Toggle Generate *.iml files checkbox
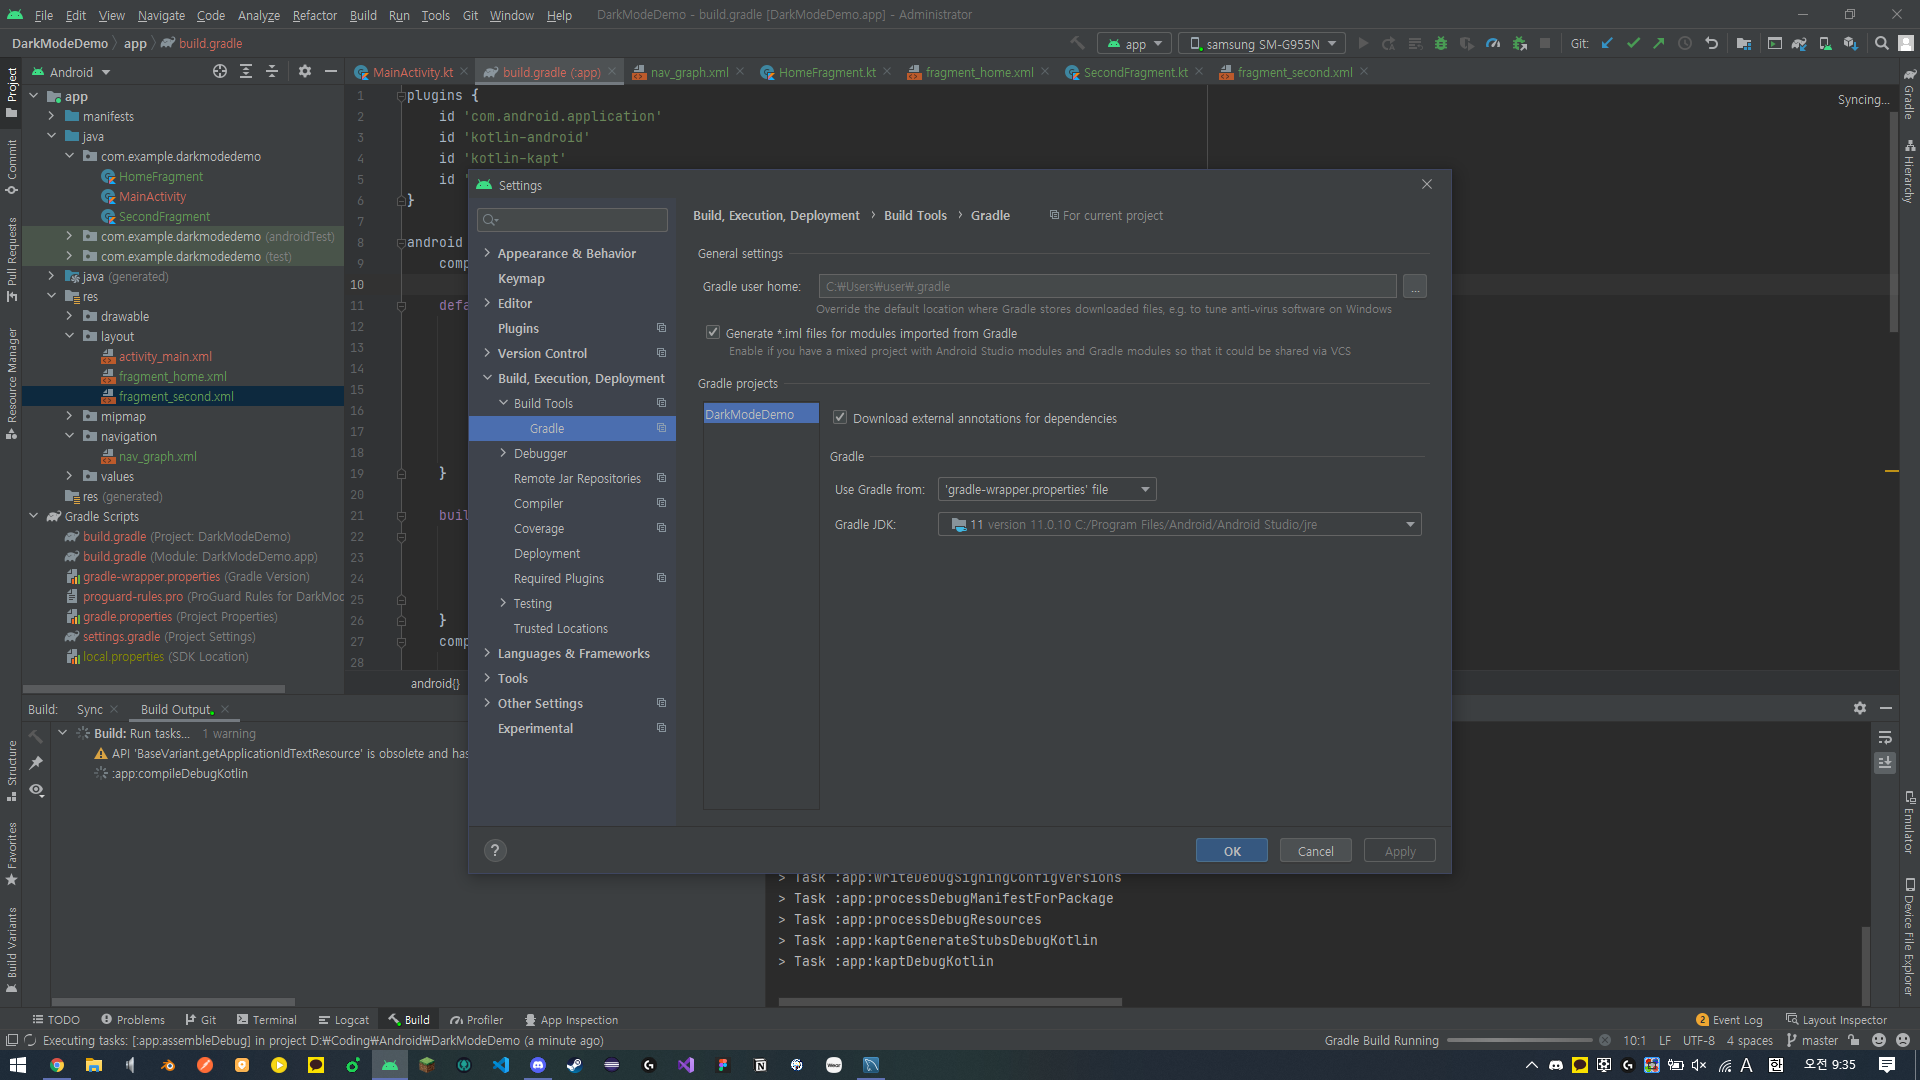 point(713,333)
